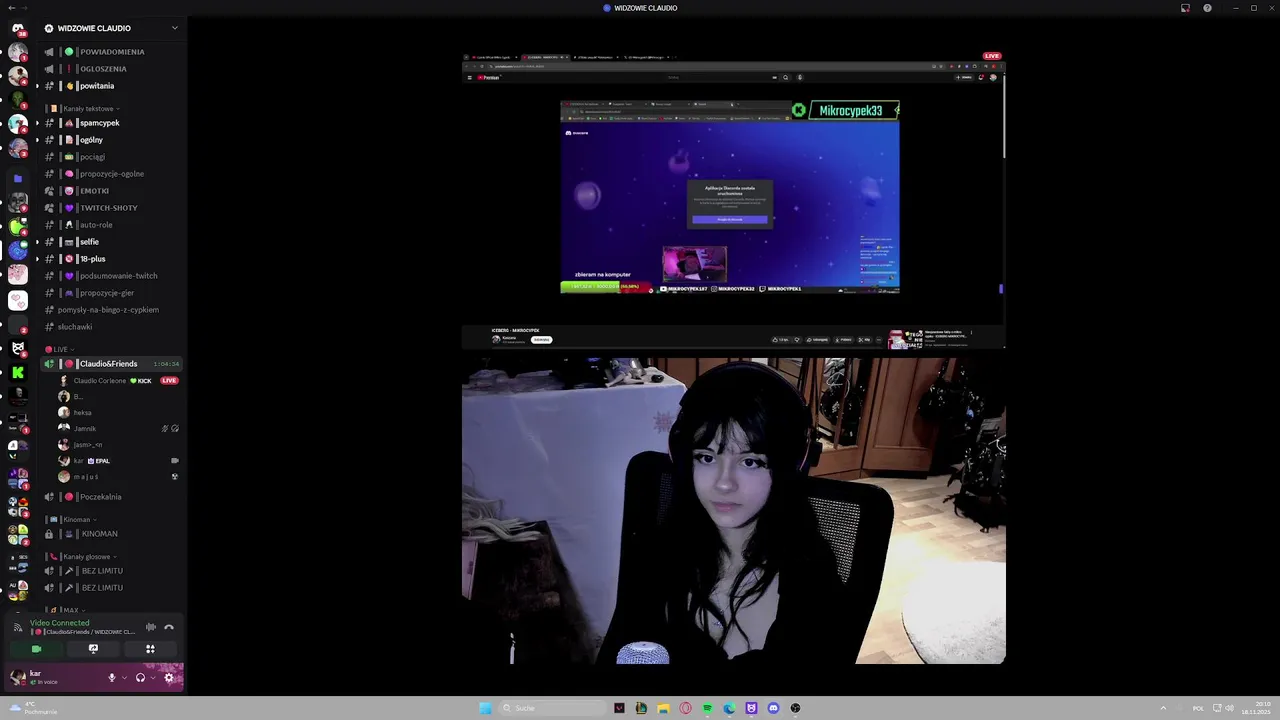Open File Explorer from the taskbar
The image size is (1280, 720).
pyautogui.click(x=663, y=708)
